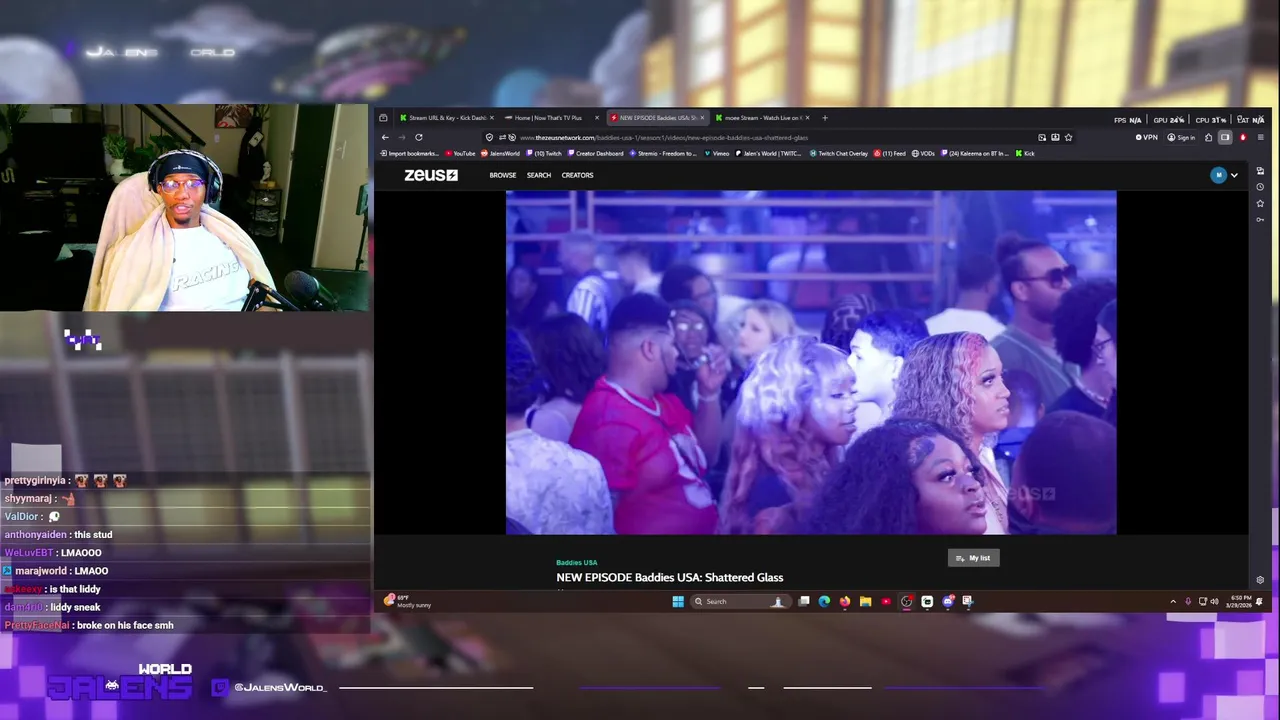This screenshot has width=1280, height=720.
Task: Click the Baddies USA series link
Action: [577, 563]
